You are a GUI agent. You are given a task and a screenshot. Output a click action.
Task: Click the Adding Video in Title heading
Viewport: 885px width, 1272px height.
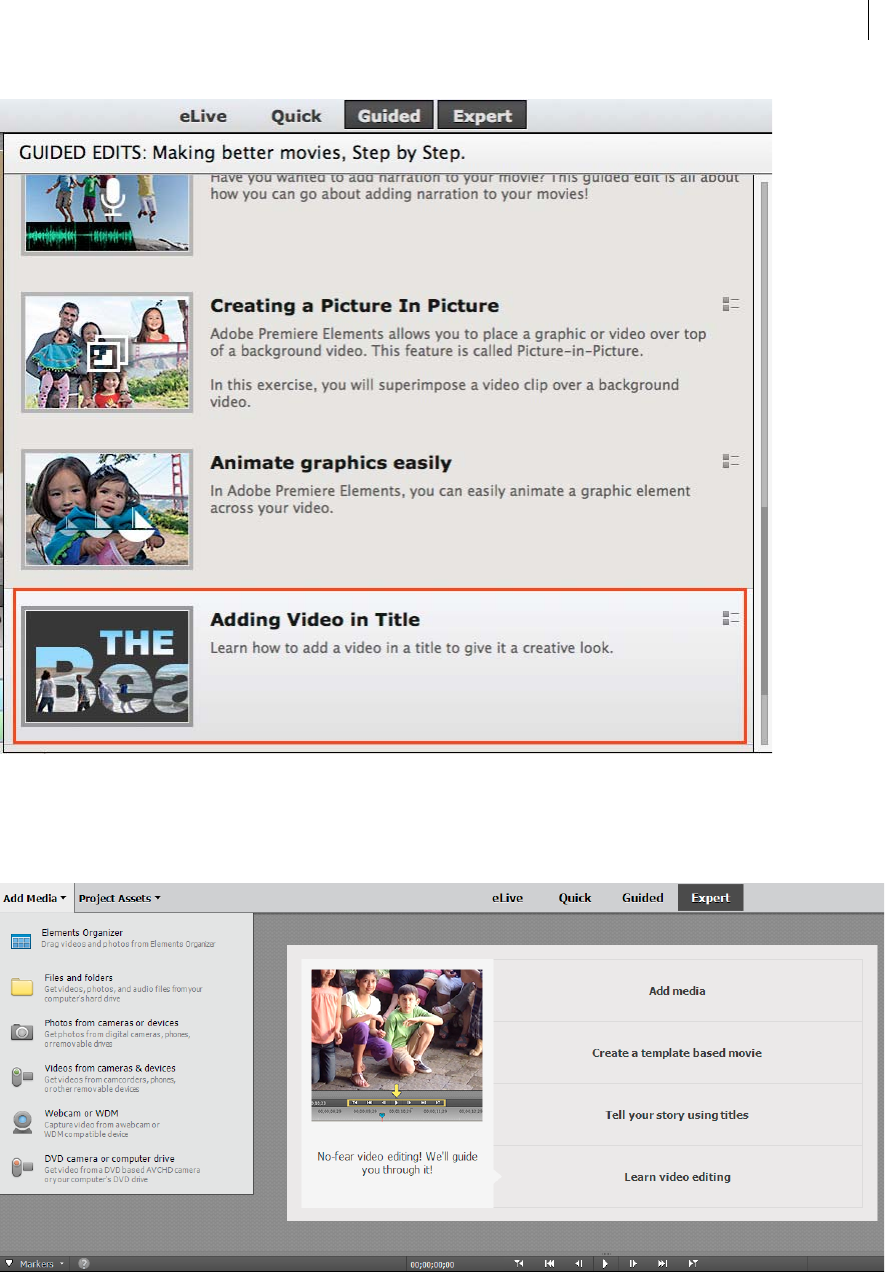(x=314, y=620)
